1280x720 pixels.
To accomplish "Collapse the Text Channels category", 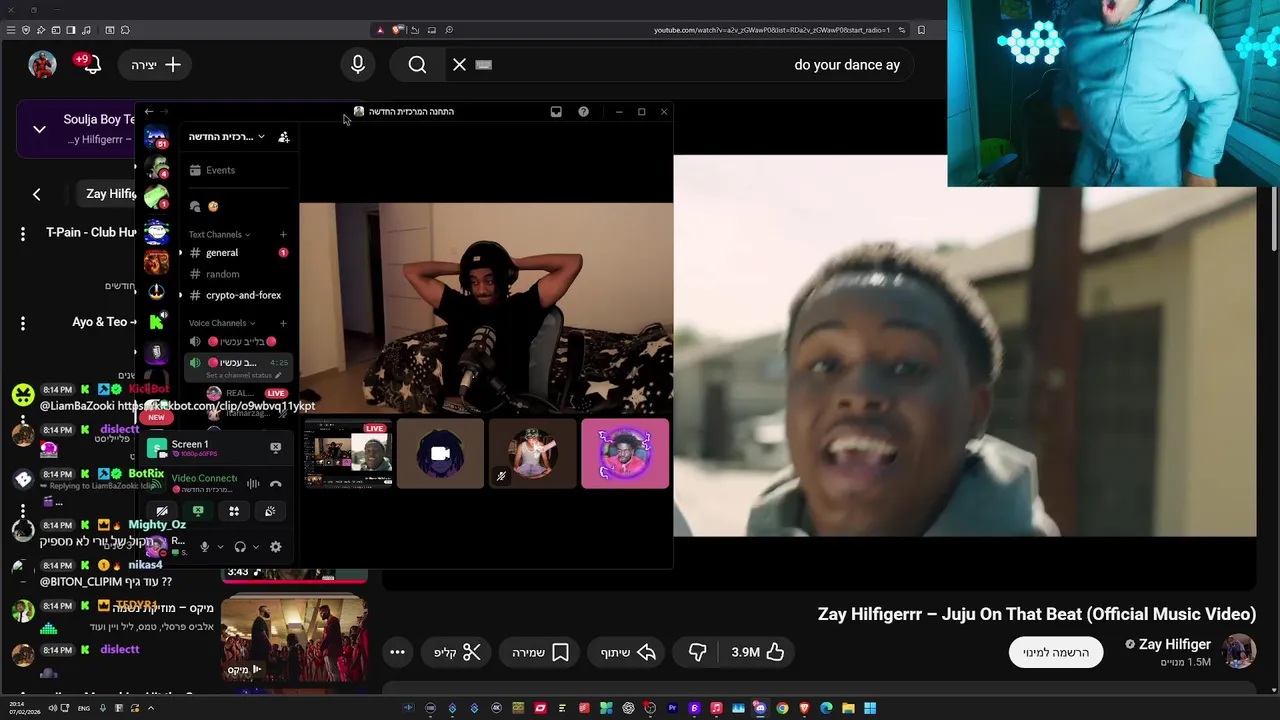I will 218,235.
